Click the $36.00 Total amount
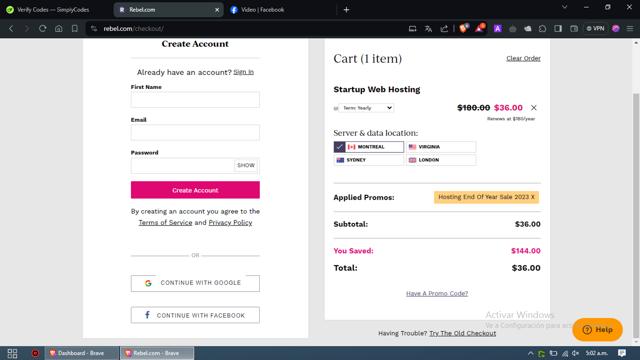This screenshot has height=360, width=640. (x=526, y=268)
